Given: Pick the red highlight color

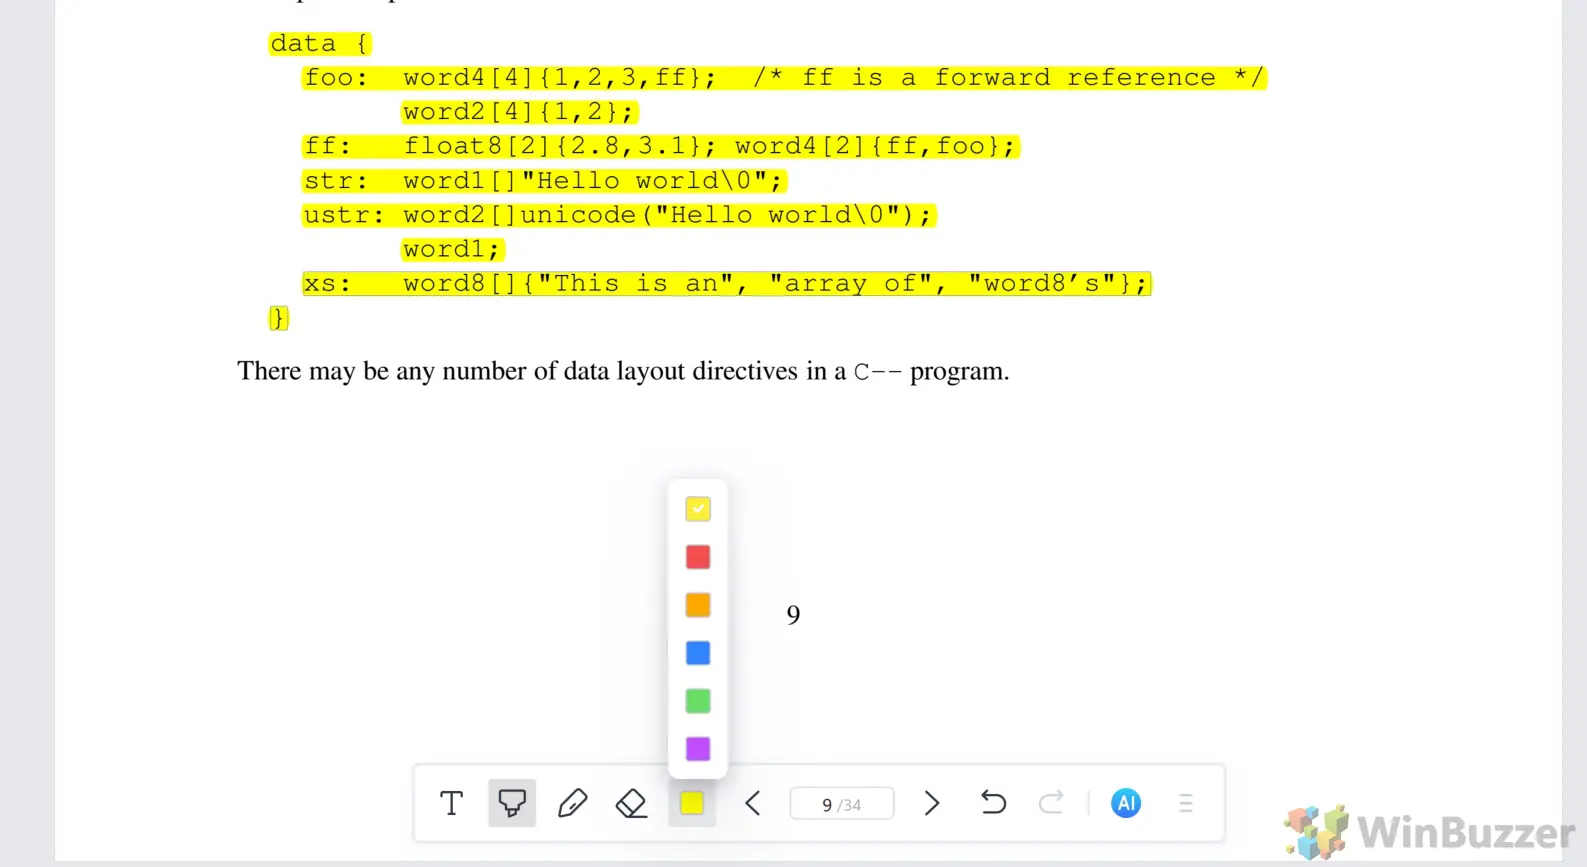Looking at the screenshot, I should (x=698, y=557).
